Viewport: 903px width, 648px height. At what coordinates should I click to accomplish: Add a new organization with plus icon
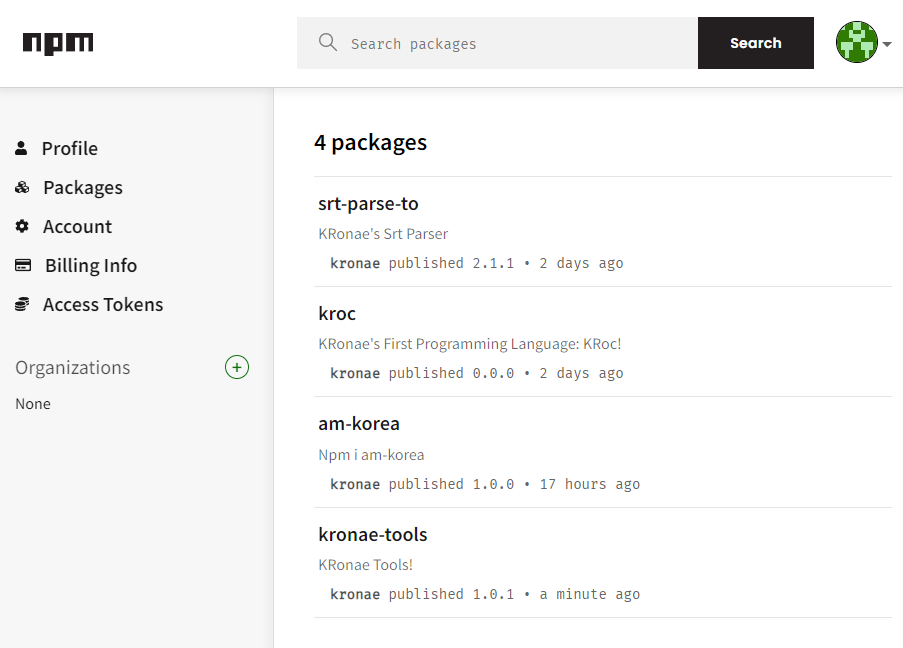237,367
